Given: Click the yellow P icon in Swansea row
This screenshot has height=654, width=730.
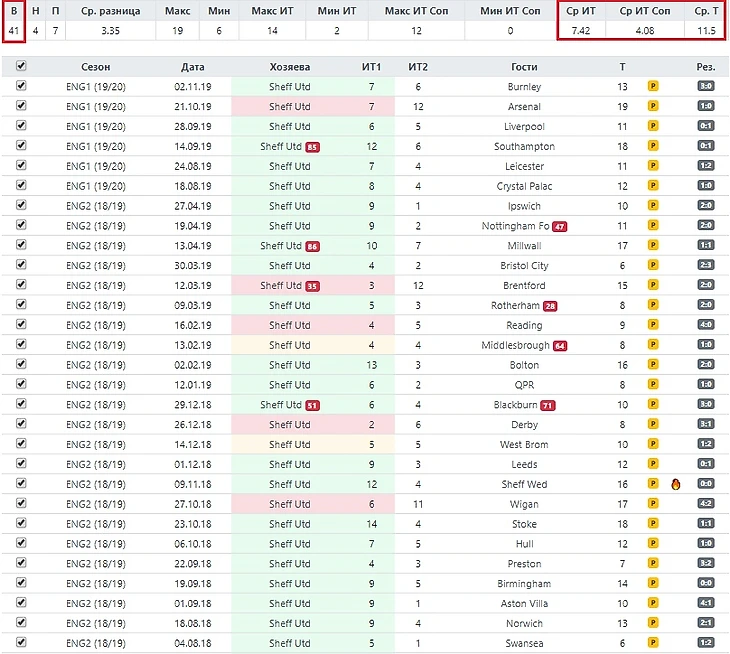Looking at the screenshot, I should click(653, 643).
